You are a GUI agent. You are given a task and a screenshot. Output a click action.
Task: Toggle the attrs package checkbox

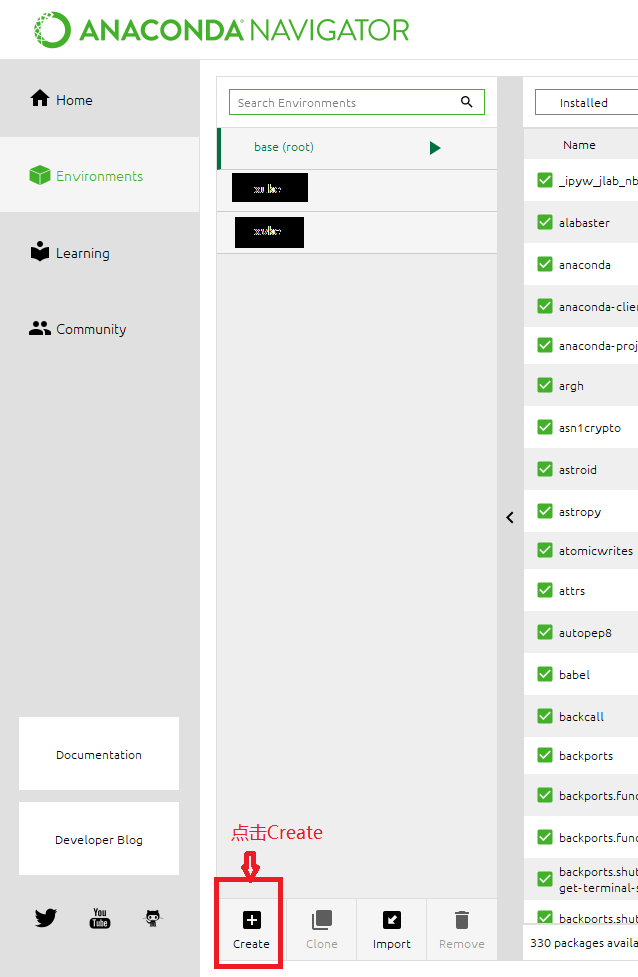tap(545, 590)
